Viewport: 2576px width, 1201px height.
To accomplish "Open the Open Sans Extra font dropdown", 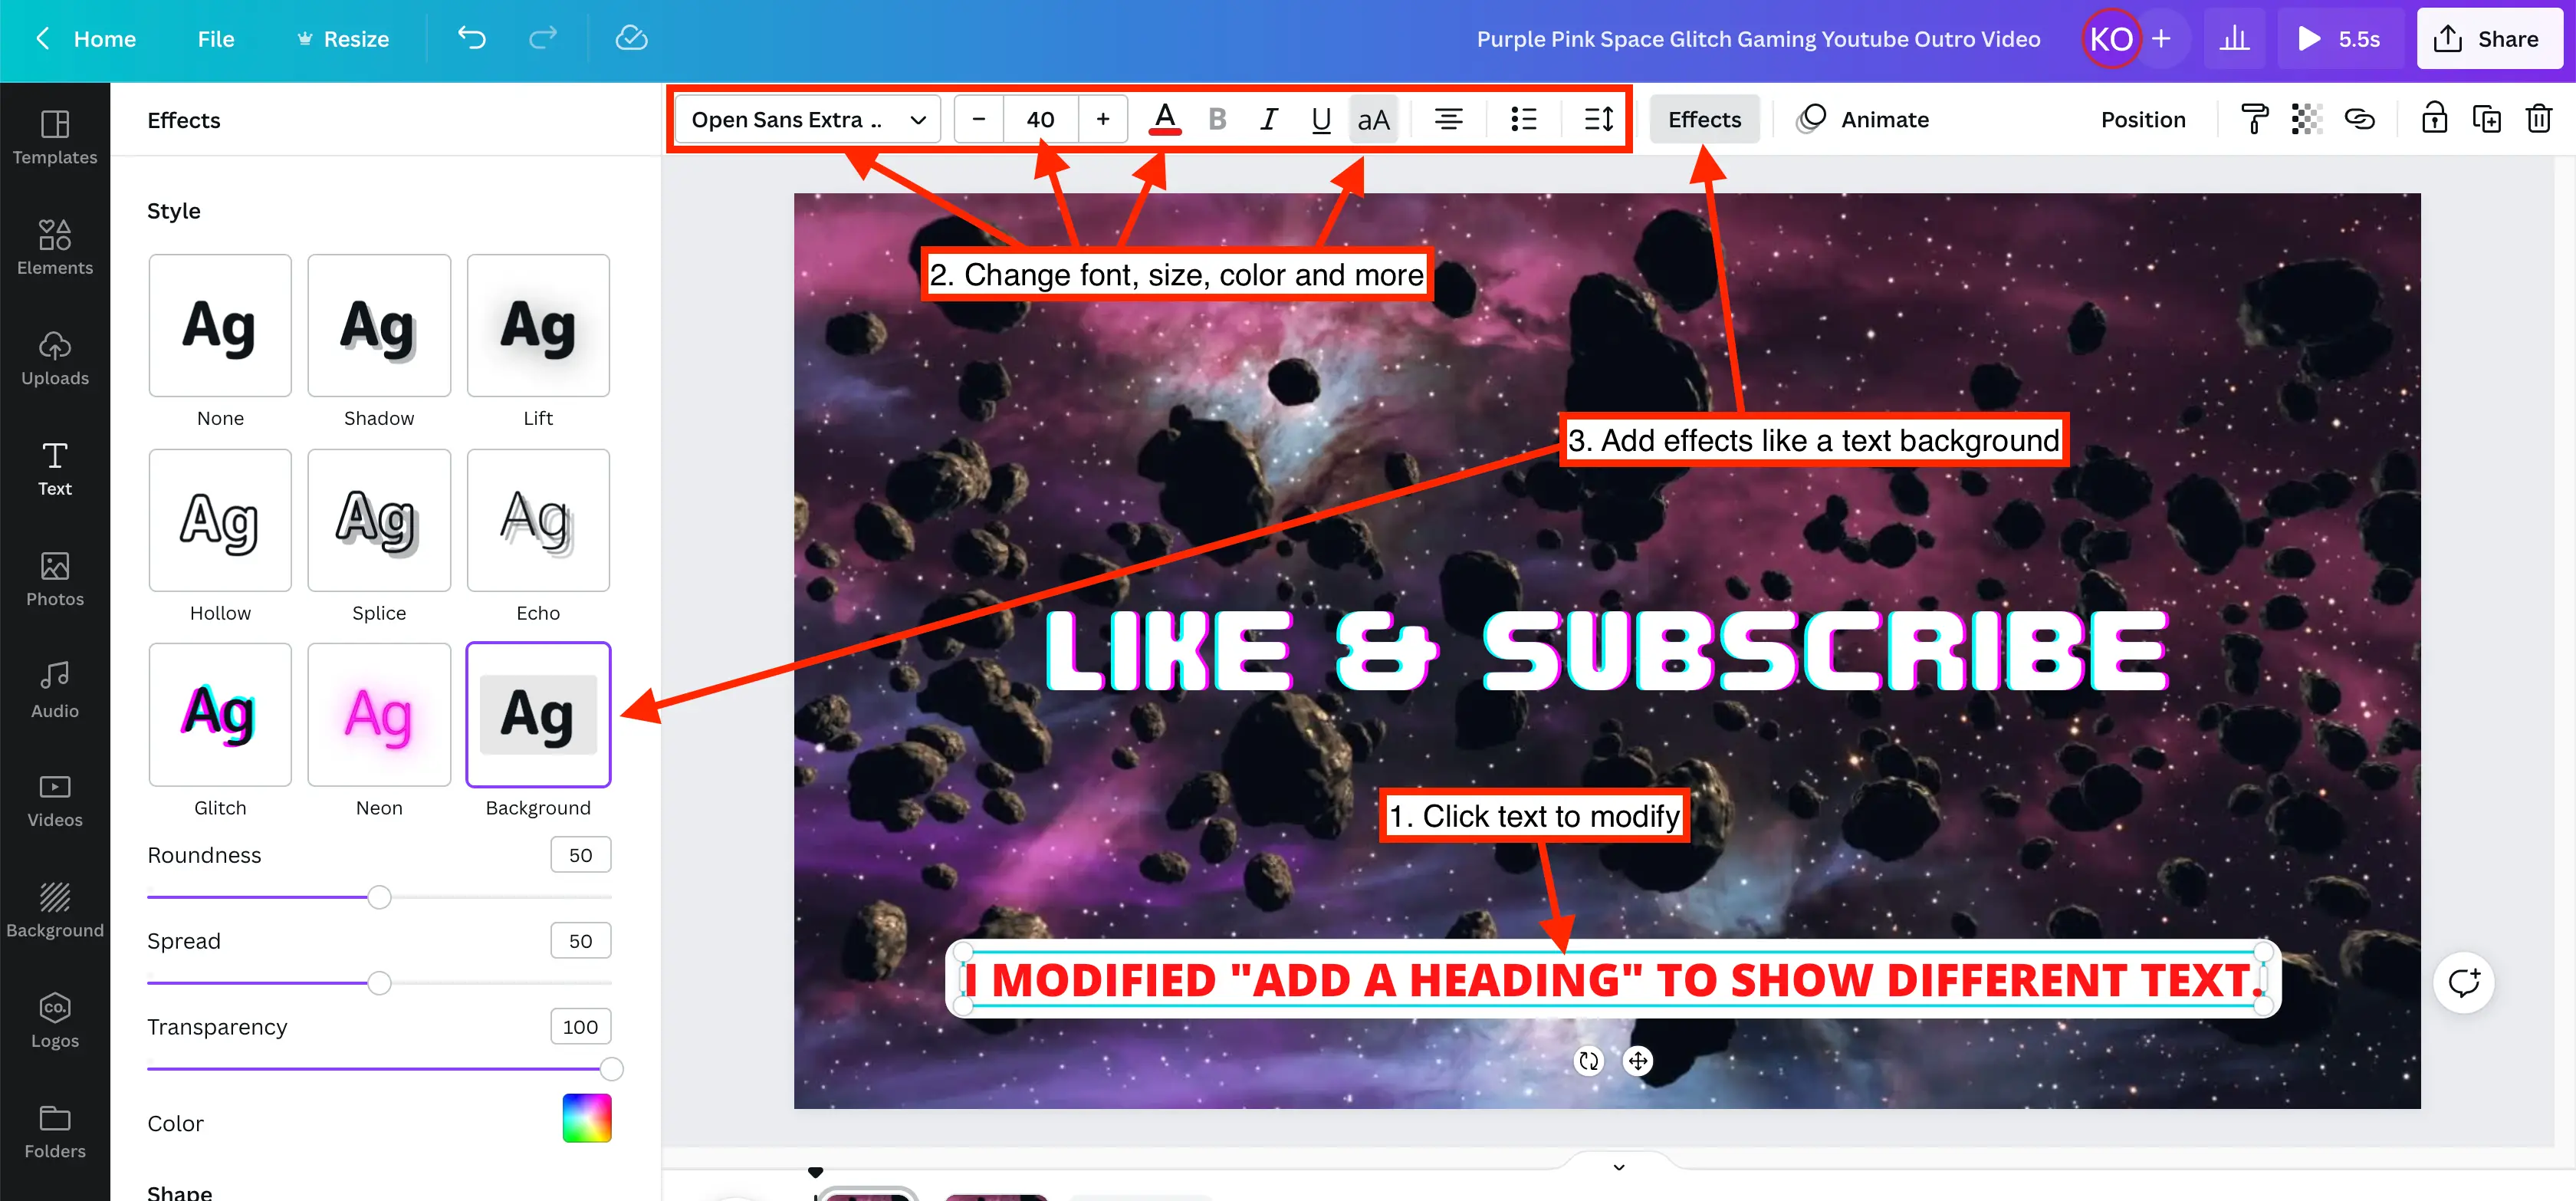I will 807,119.
